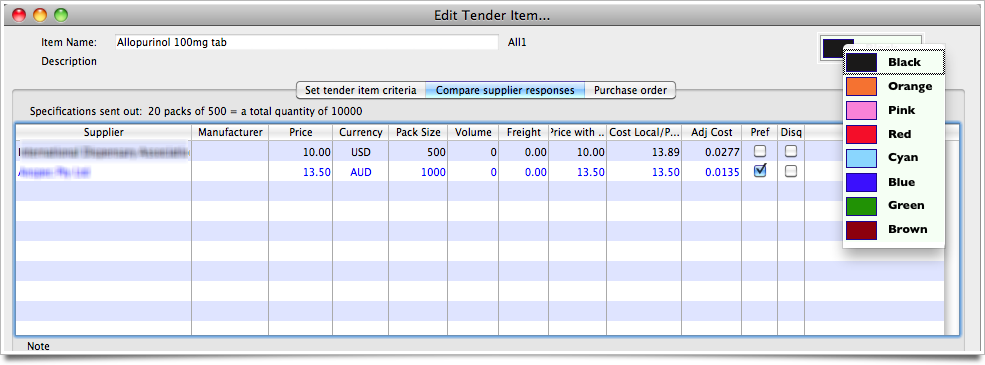985x365 pixels.
Task: Choose Cyan from the color menu
Action: (x=893, y=158)
